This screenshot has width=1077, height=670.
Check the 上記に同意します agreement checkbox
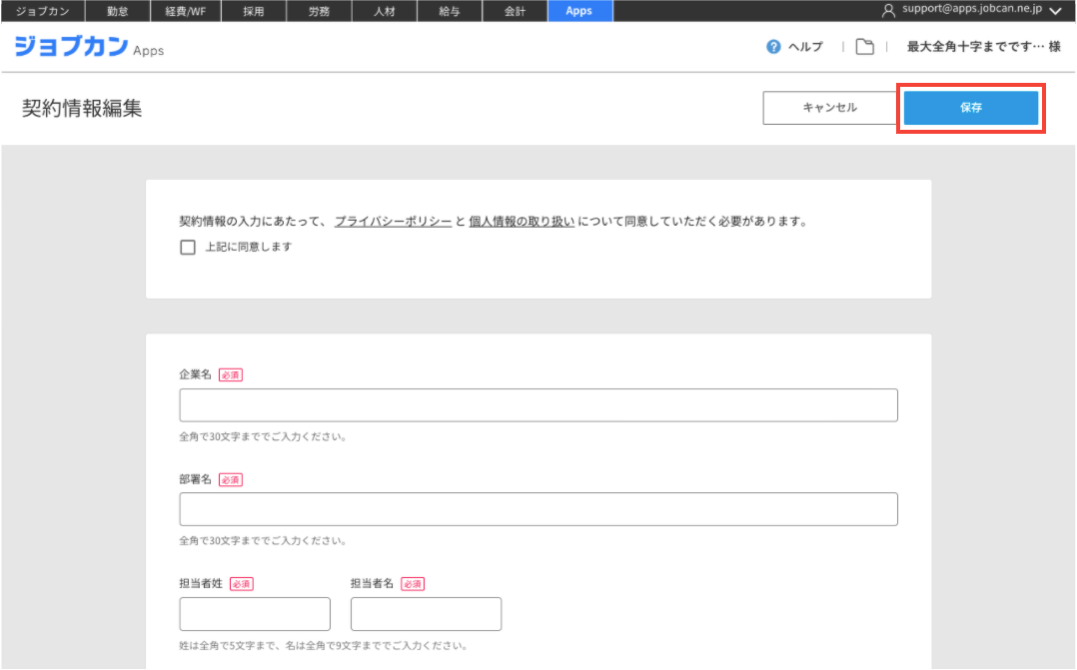[188, 248]
